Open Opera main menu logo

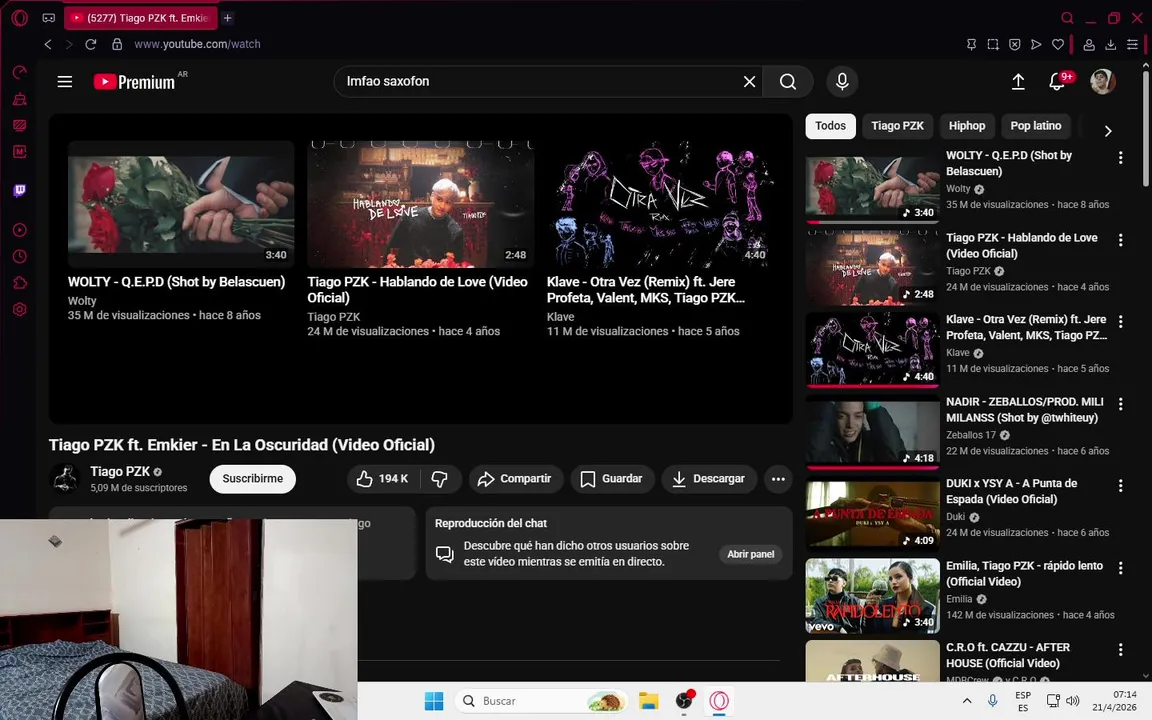pos(20,18)
